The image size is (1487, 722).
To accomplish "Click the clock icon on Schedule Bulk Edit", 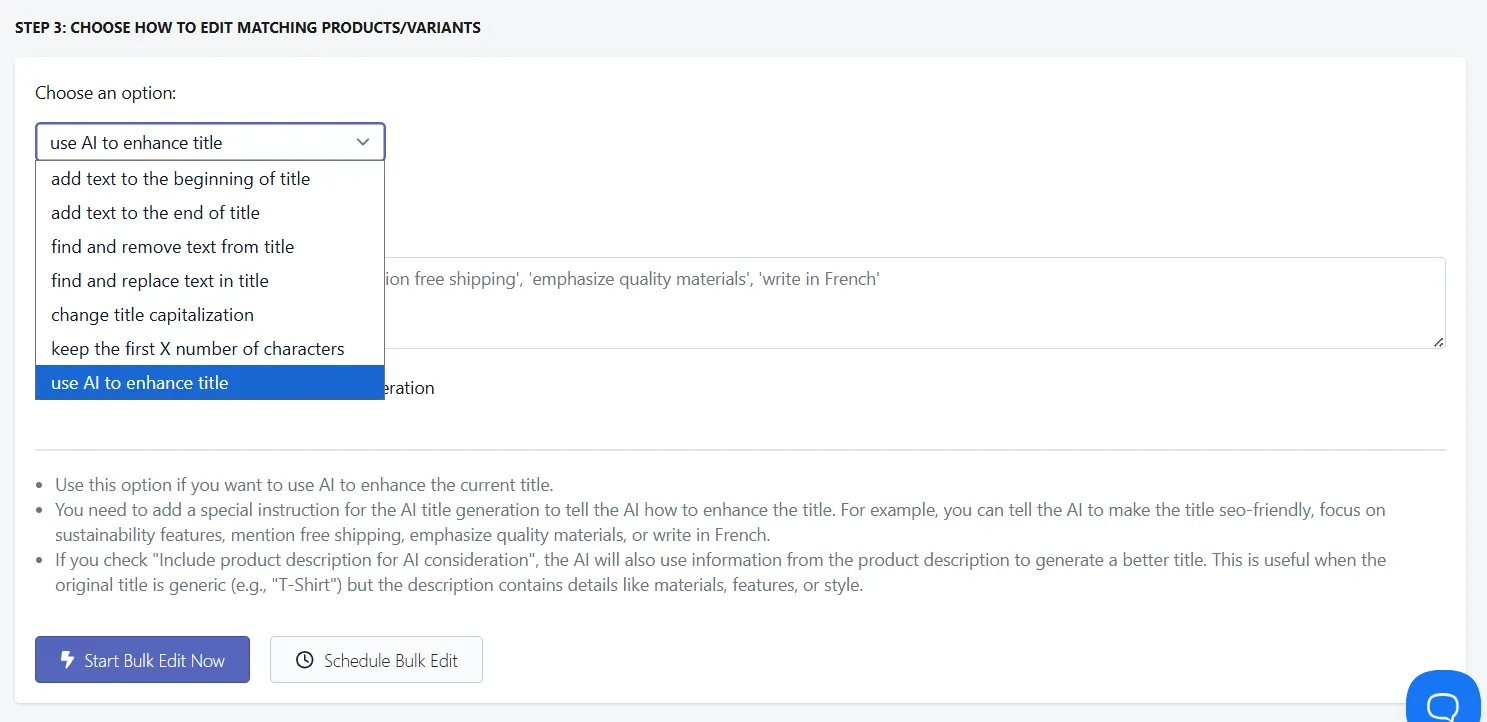I will tap(305, 660).
